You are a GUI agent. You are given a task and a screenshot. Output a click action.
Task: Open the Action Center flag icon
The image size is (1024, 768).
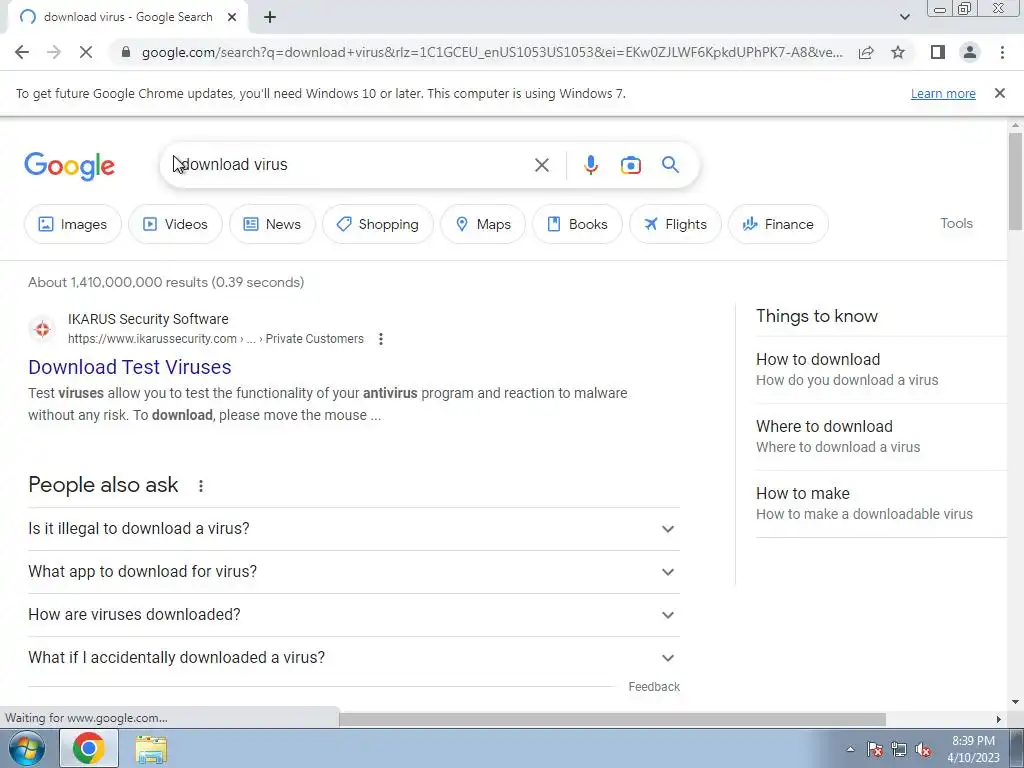pos(874,749)
